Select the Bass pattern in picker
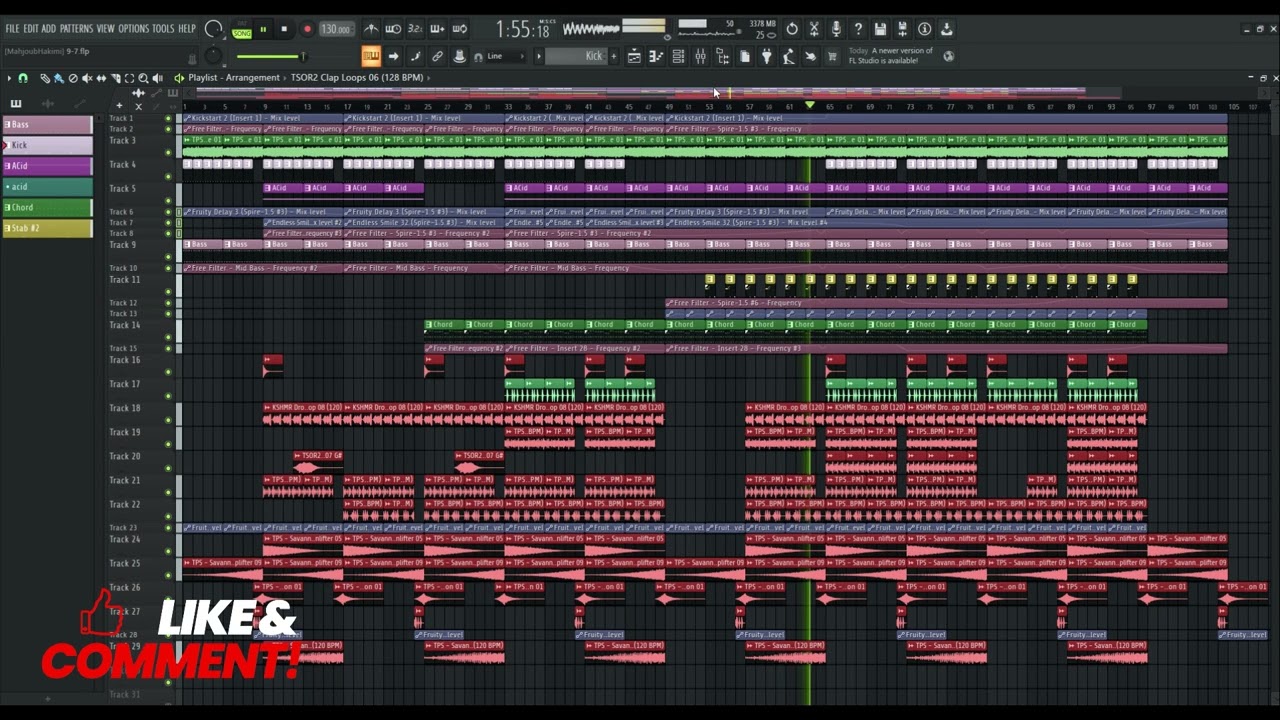The image size is (1280, 720). (47, 124)
